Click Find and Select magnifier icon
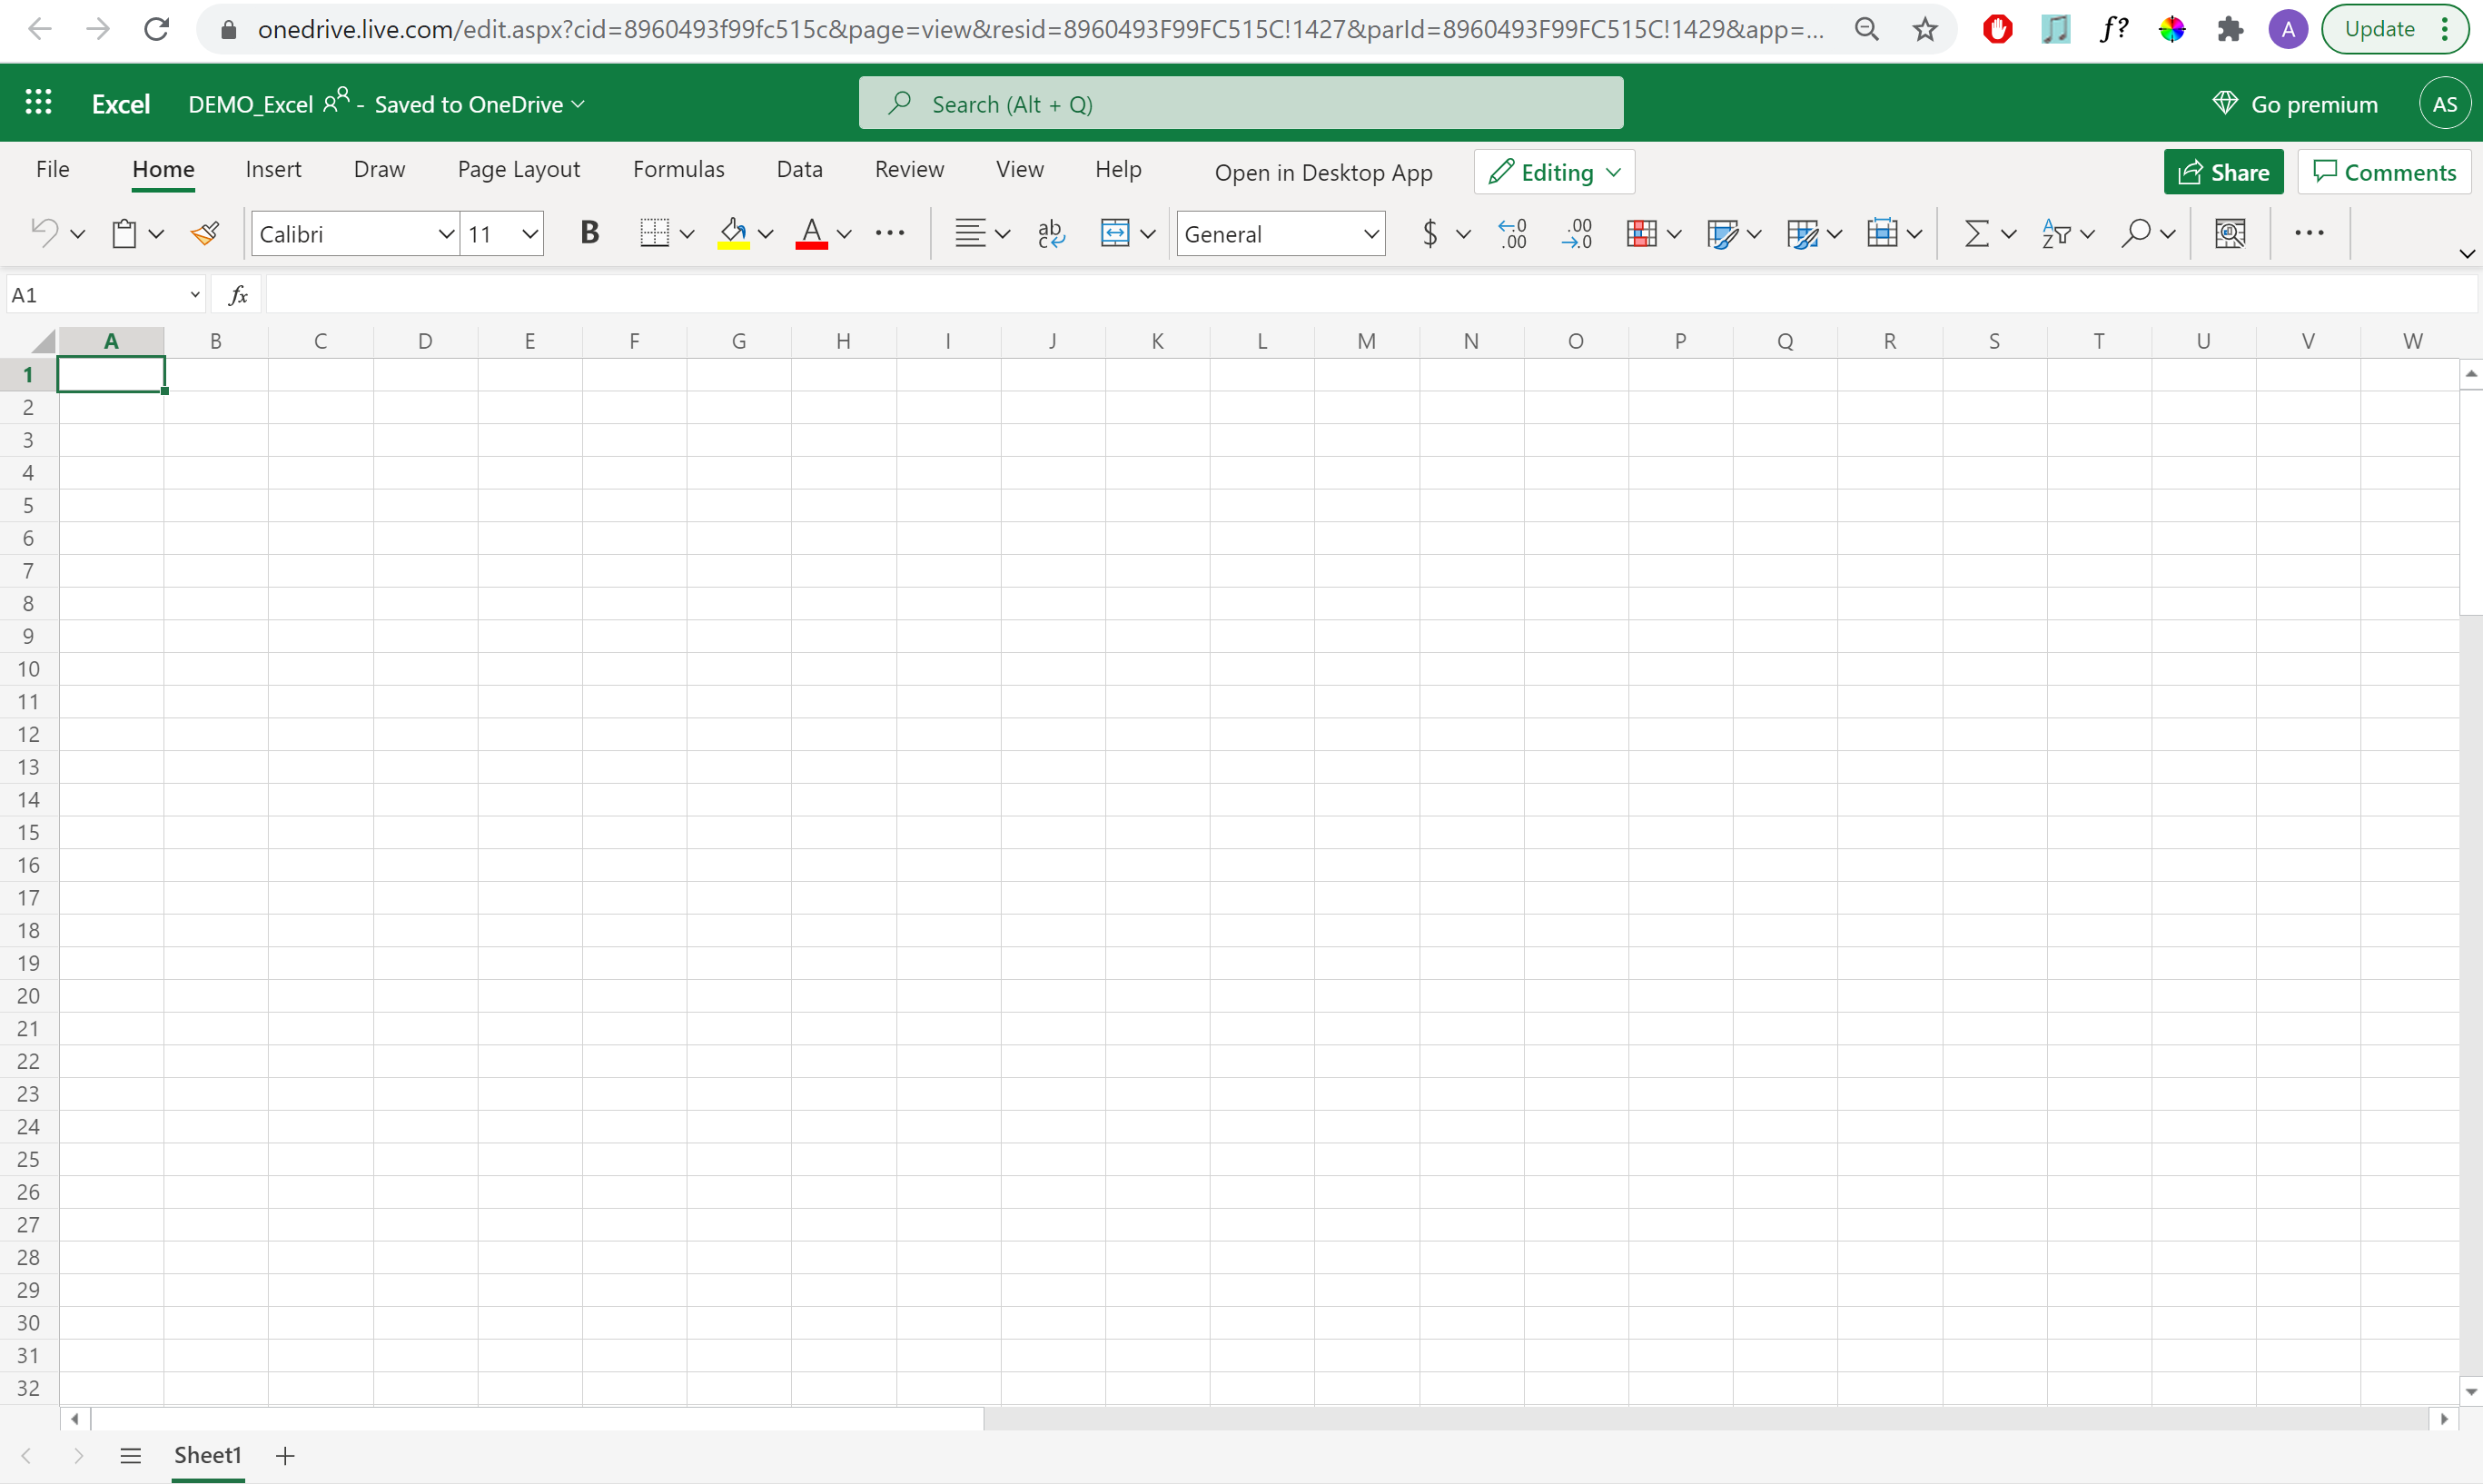Viewport: 2483px width, 1484px height. 2136,233
